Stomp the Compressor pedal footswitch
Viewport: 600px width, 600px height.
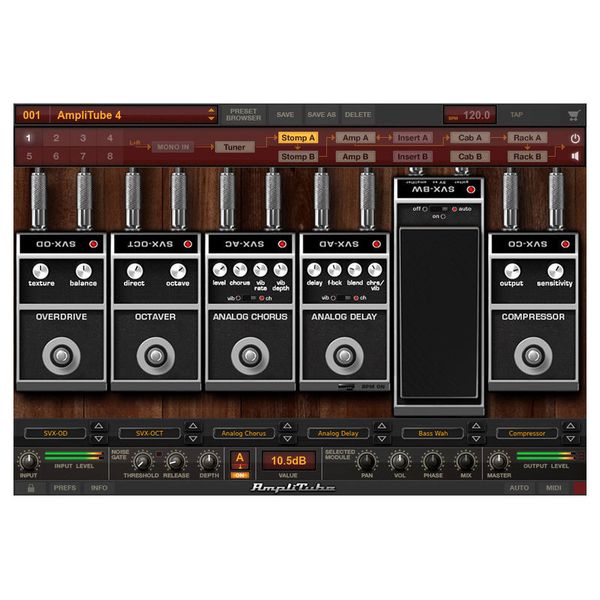533,356
